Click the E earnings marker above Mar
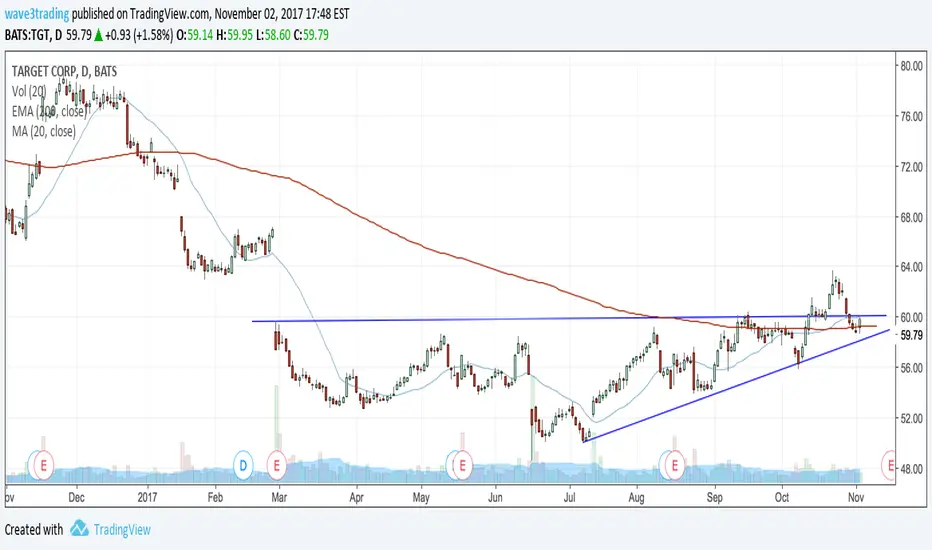 point(276,465)
